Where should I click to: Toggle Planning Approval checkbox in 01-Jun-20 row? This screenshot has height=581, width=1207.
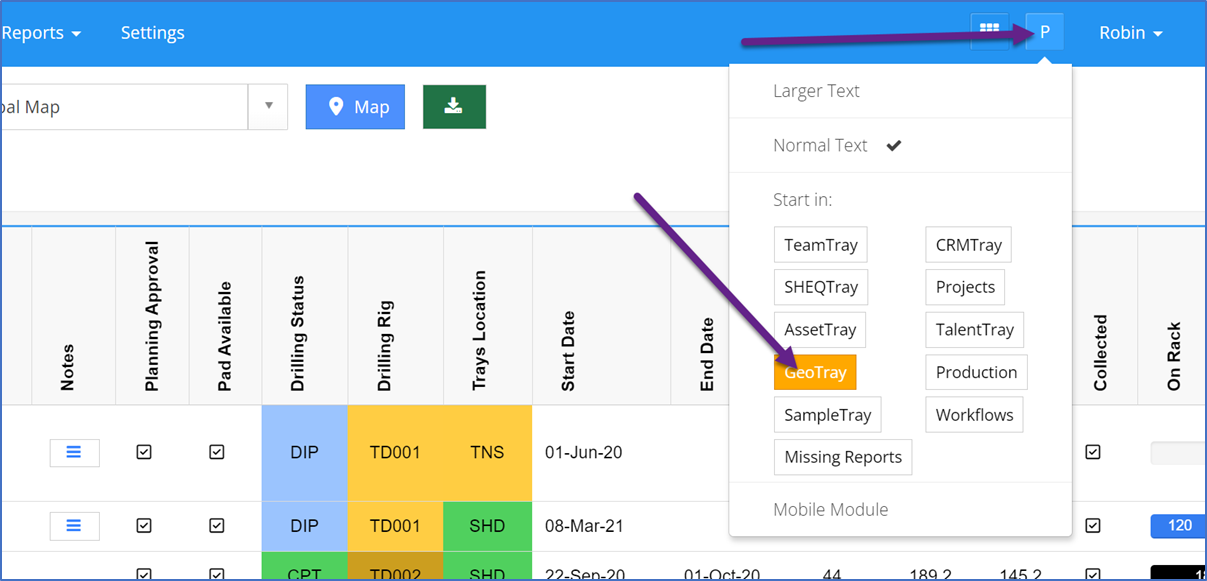coord(144,452)
